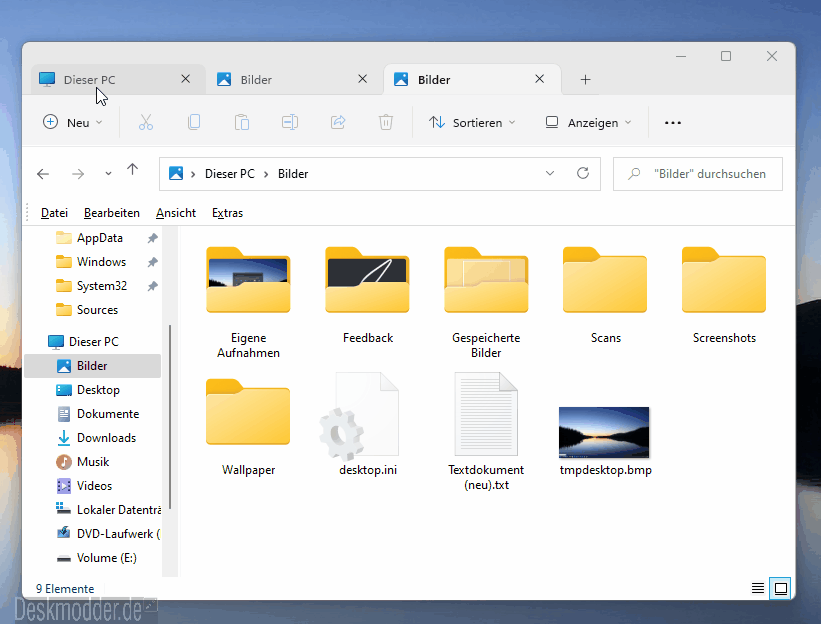Select the Scans folder
821x624 pixels.
coord(605,295)
